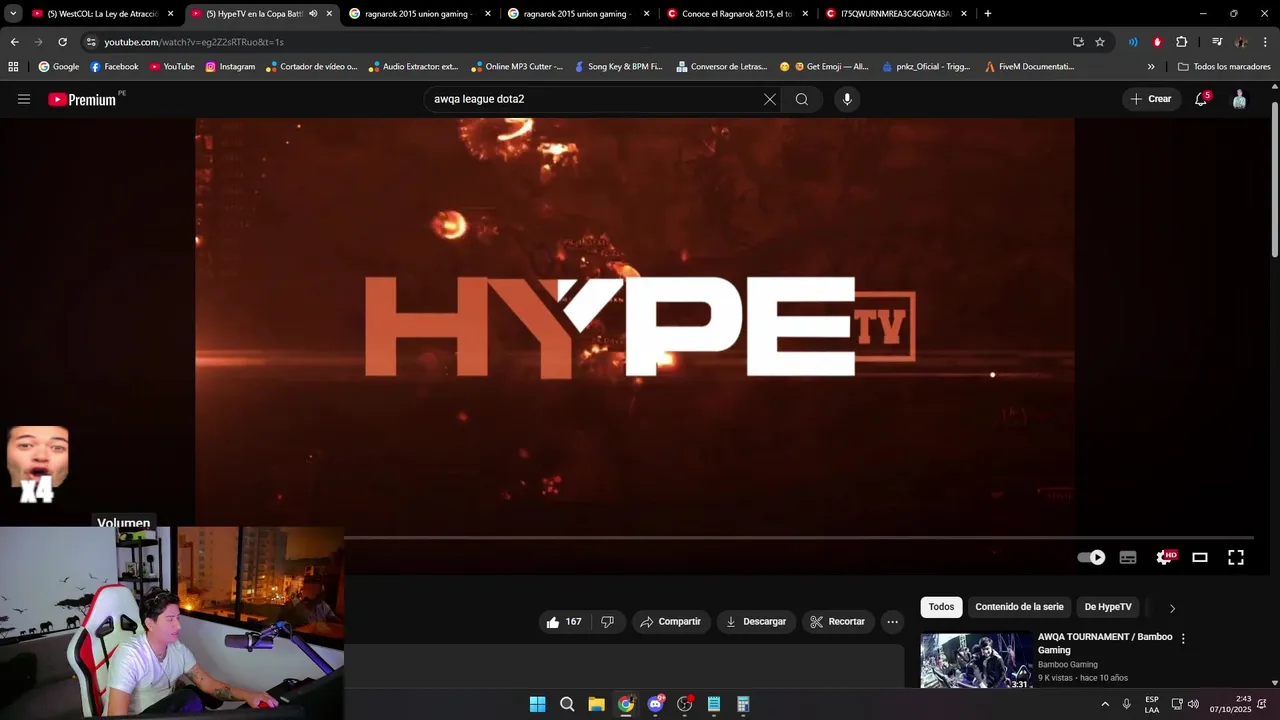Image resolution: width=1280 pixels, height=720 pixels.
Task: Switch to theater mode
Action: [x=1200, y=558]
